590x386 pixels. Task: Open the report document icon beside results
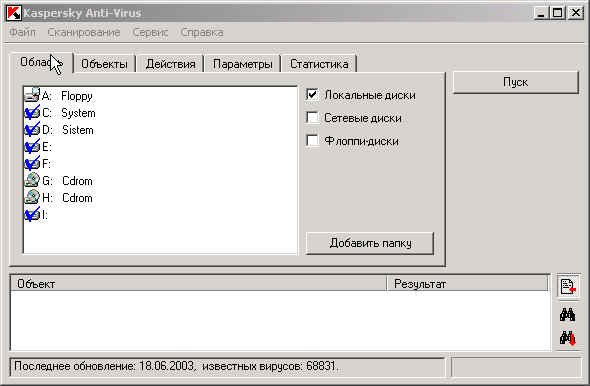[x=568, y=287]
